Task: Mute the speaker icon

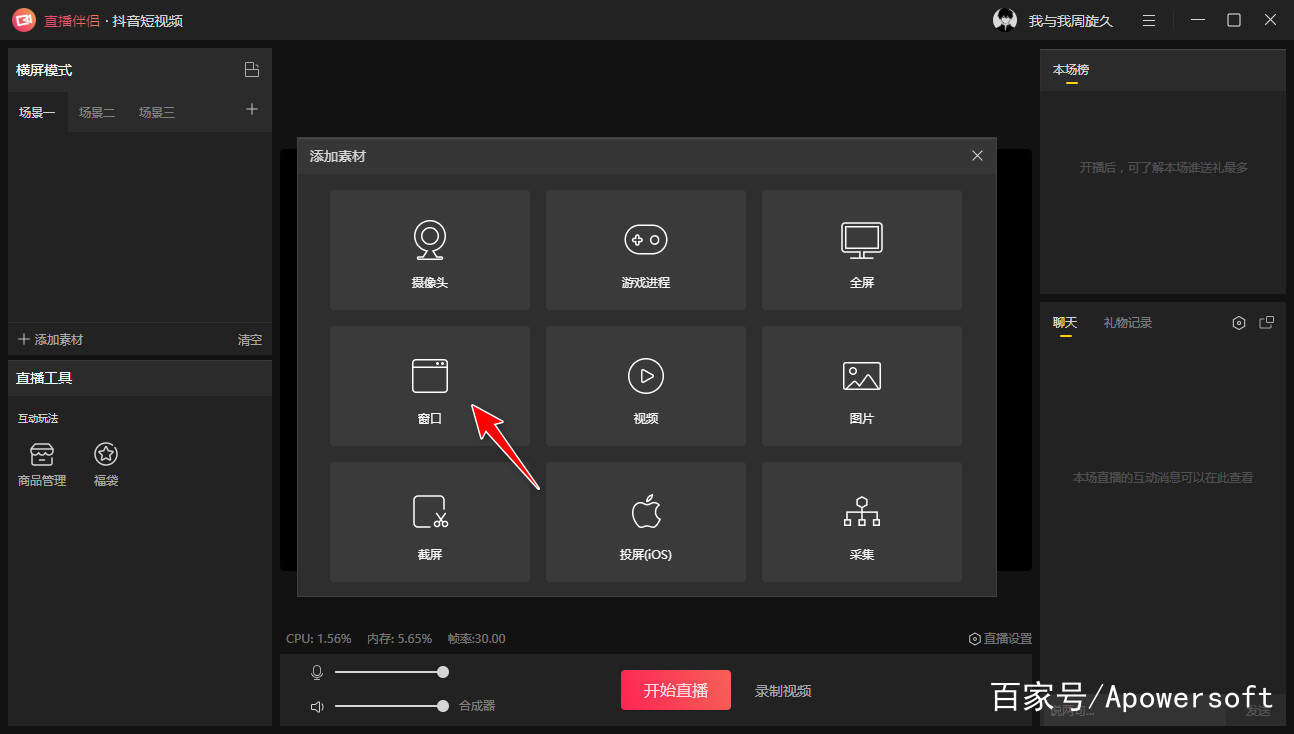Action: 317,706
